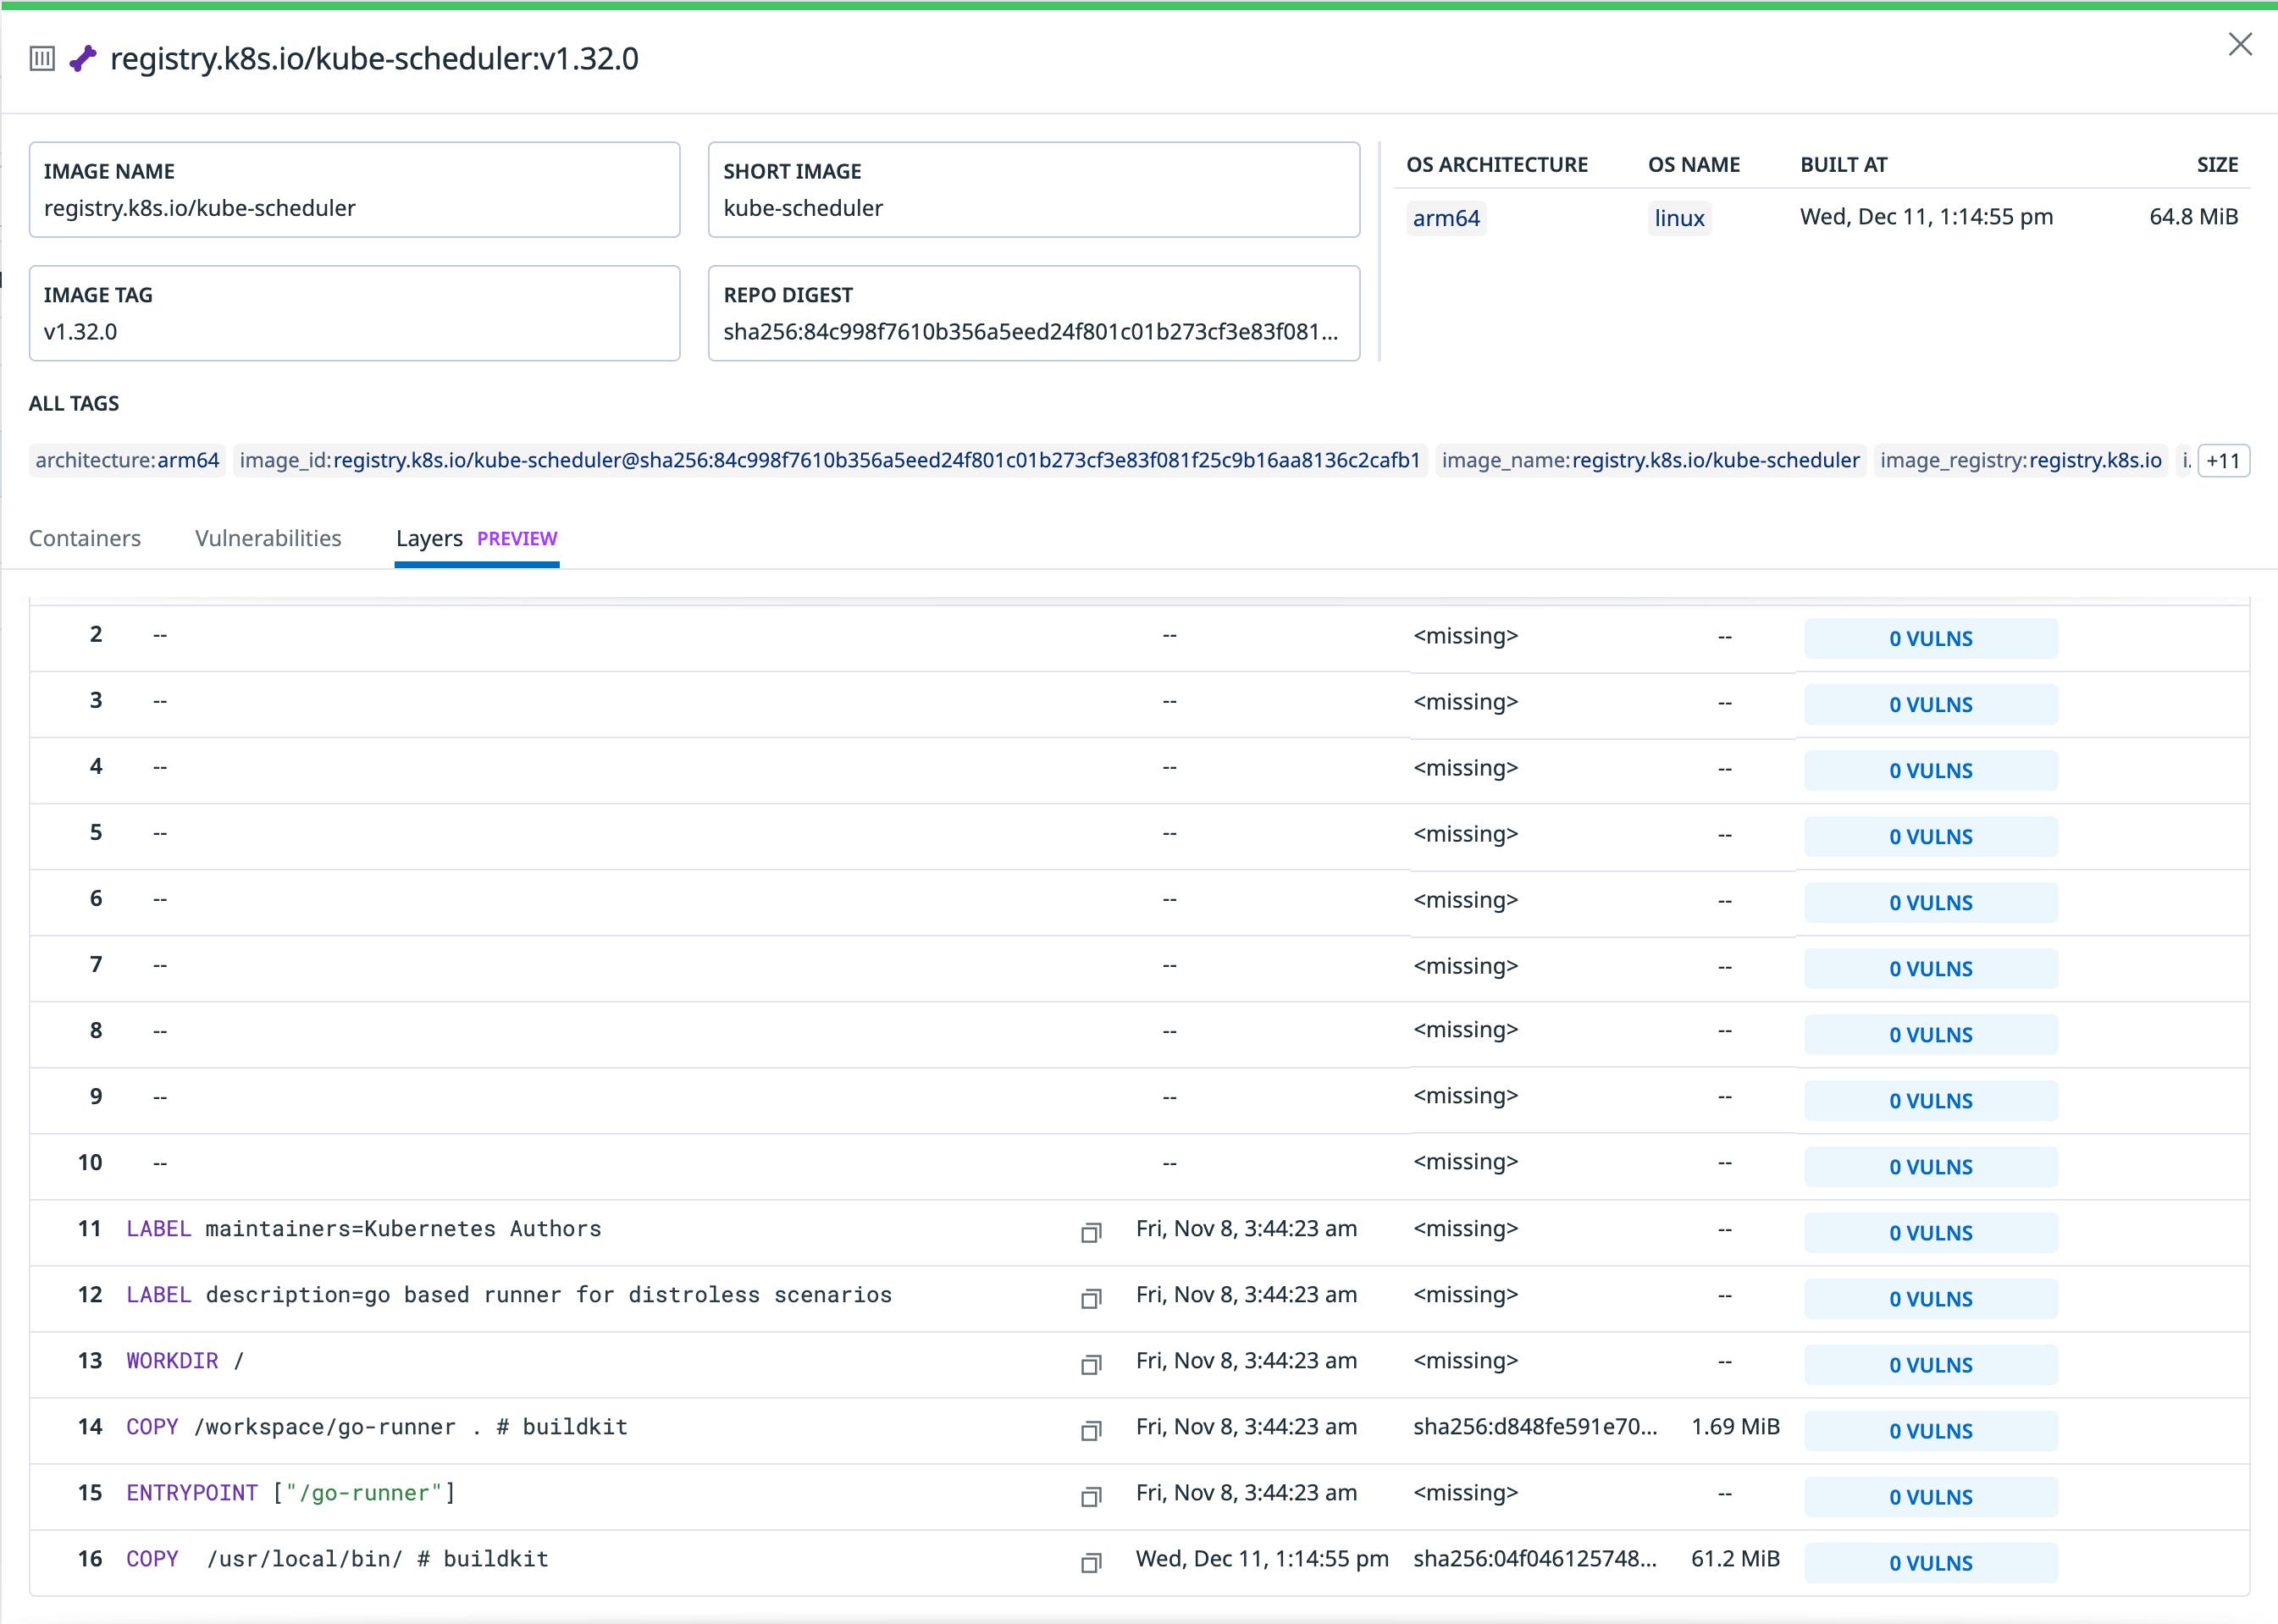Copy the layer 12 description LABEL command
The width and height of the screenshot is (2278, 1624).
1090,1299
